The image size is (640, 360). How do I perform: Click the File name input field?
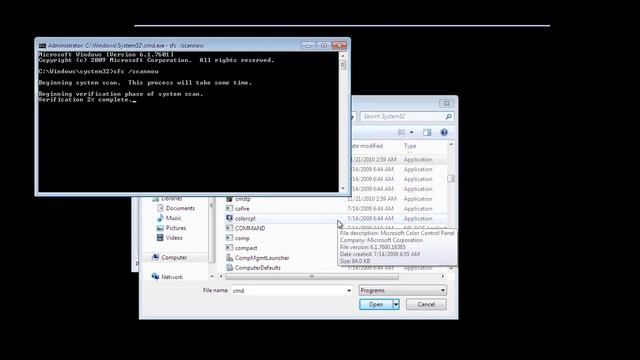[288, 291]
